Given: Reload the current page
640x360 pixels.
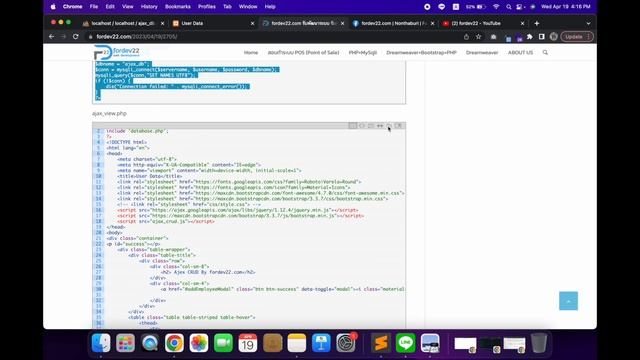Looking at the screenshot, I should click(x=76, y=36).
